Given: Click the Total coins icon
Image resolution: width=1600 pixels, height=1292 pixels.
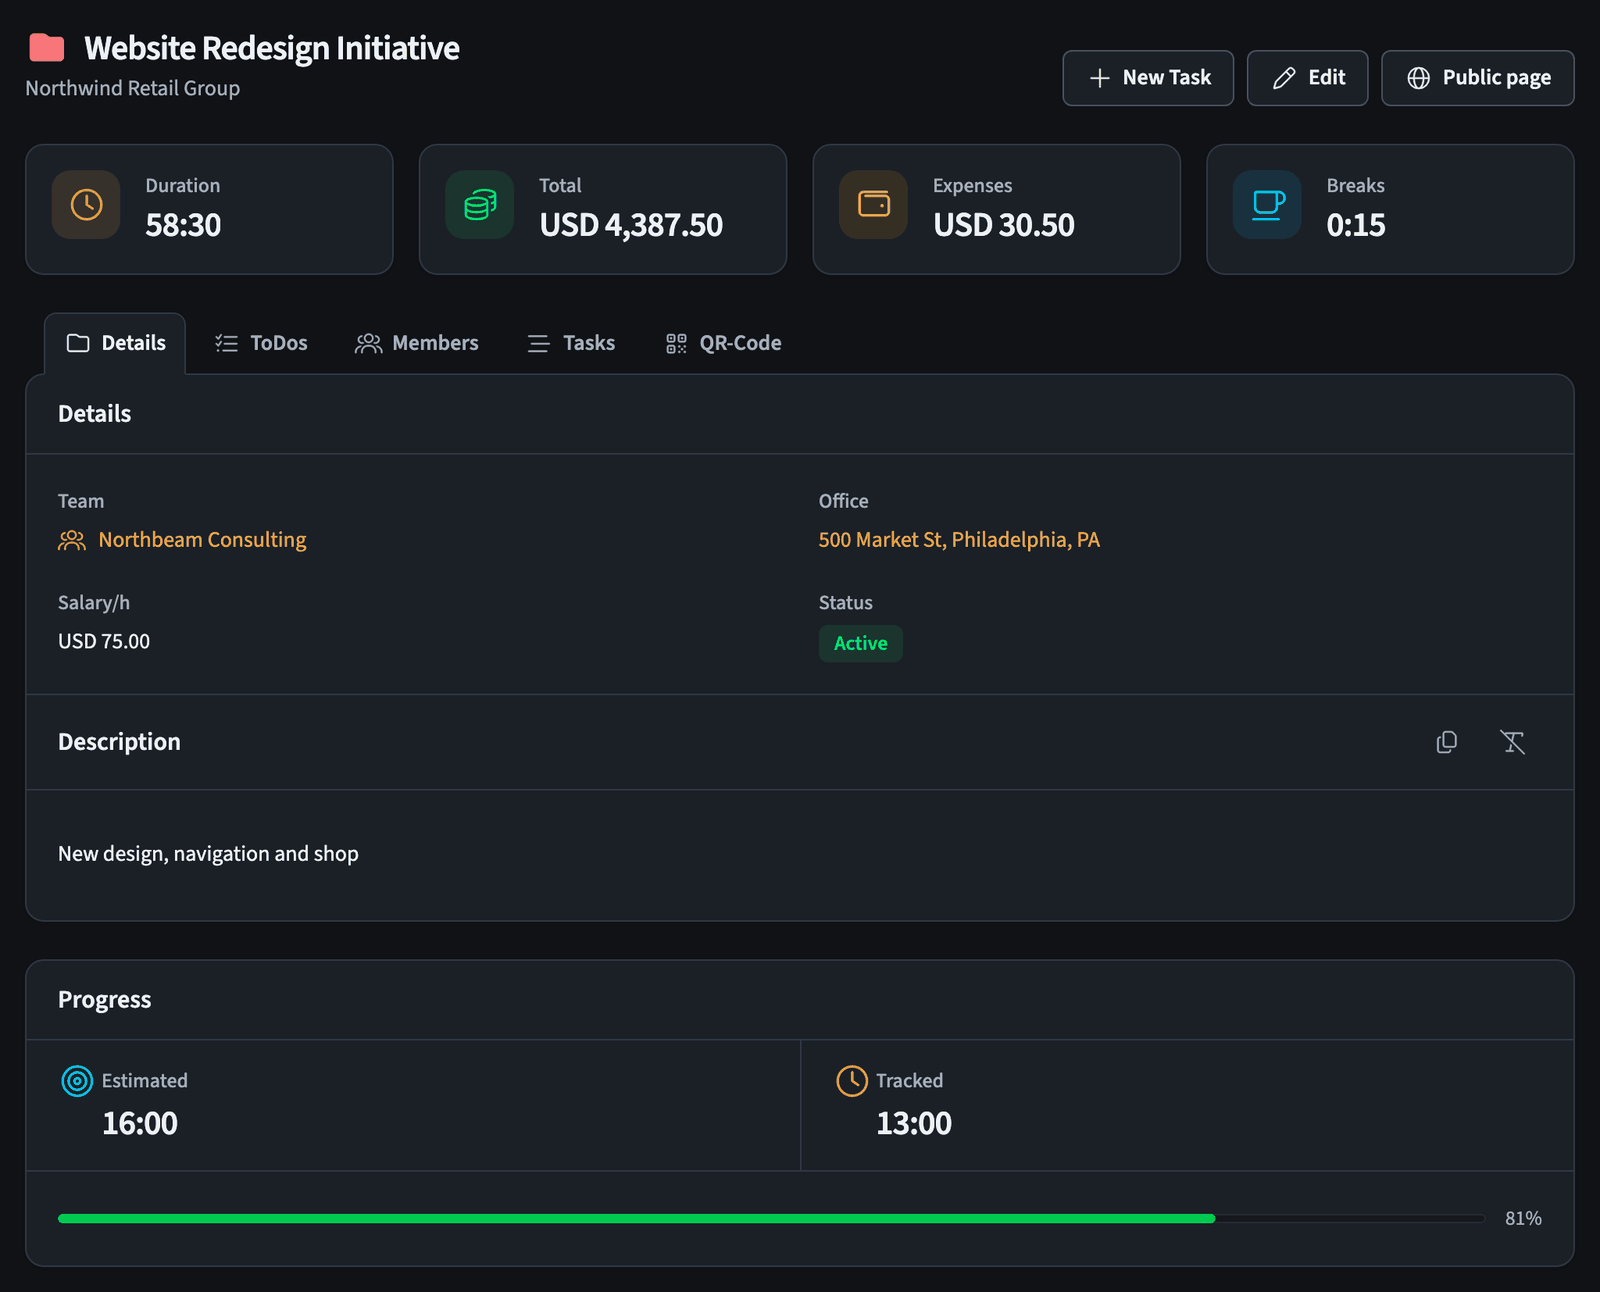Looking at the screenshot, I should pos(480,205).
